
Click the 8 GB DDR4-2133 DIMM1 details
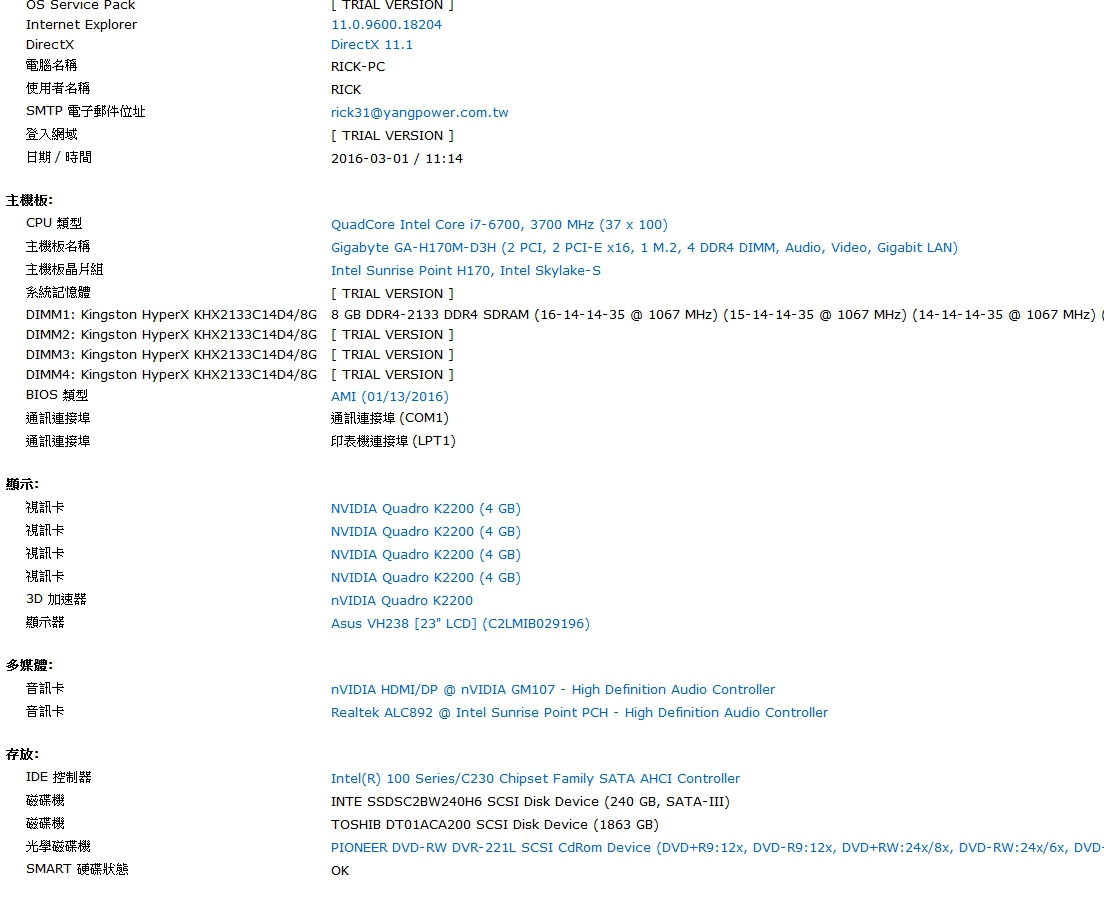[x=717, y=315]
